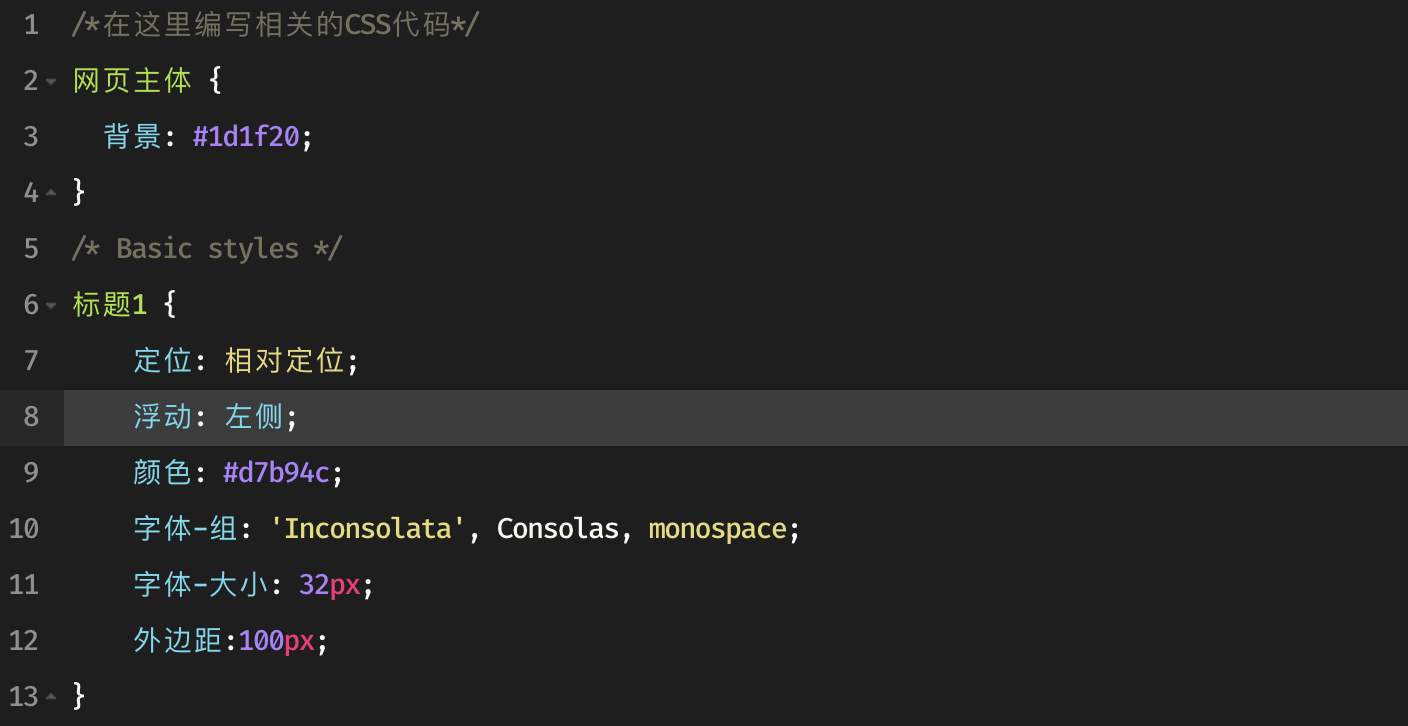
Task: Collapse the 网页主体 block fold arrow
Action: (x=51, y=81)
